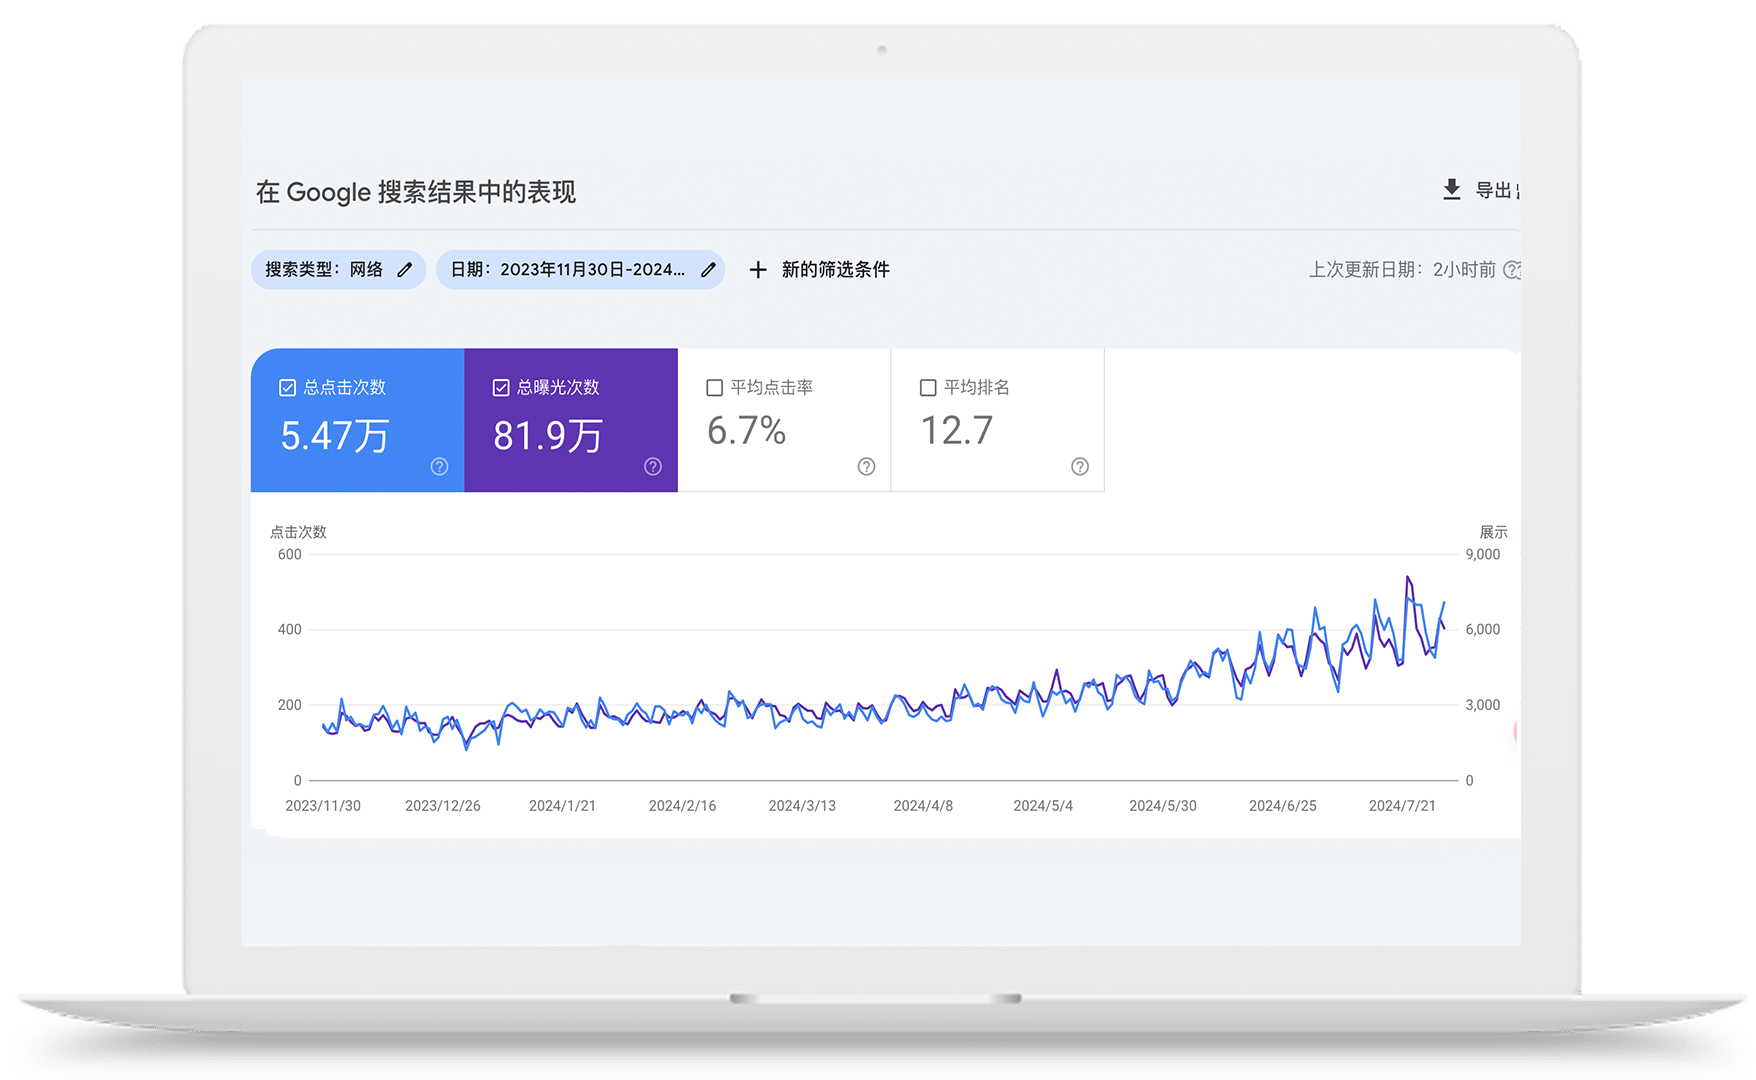Edit the search type filter pencil icon

405,270
